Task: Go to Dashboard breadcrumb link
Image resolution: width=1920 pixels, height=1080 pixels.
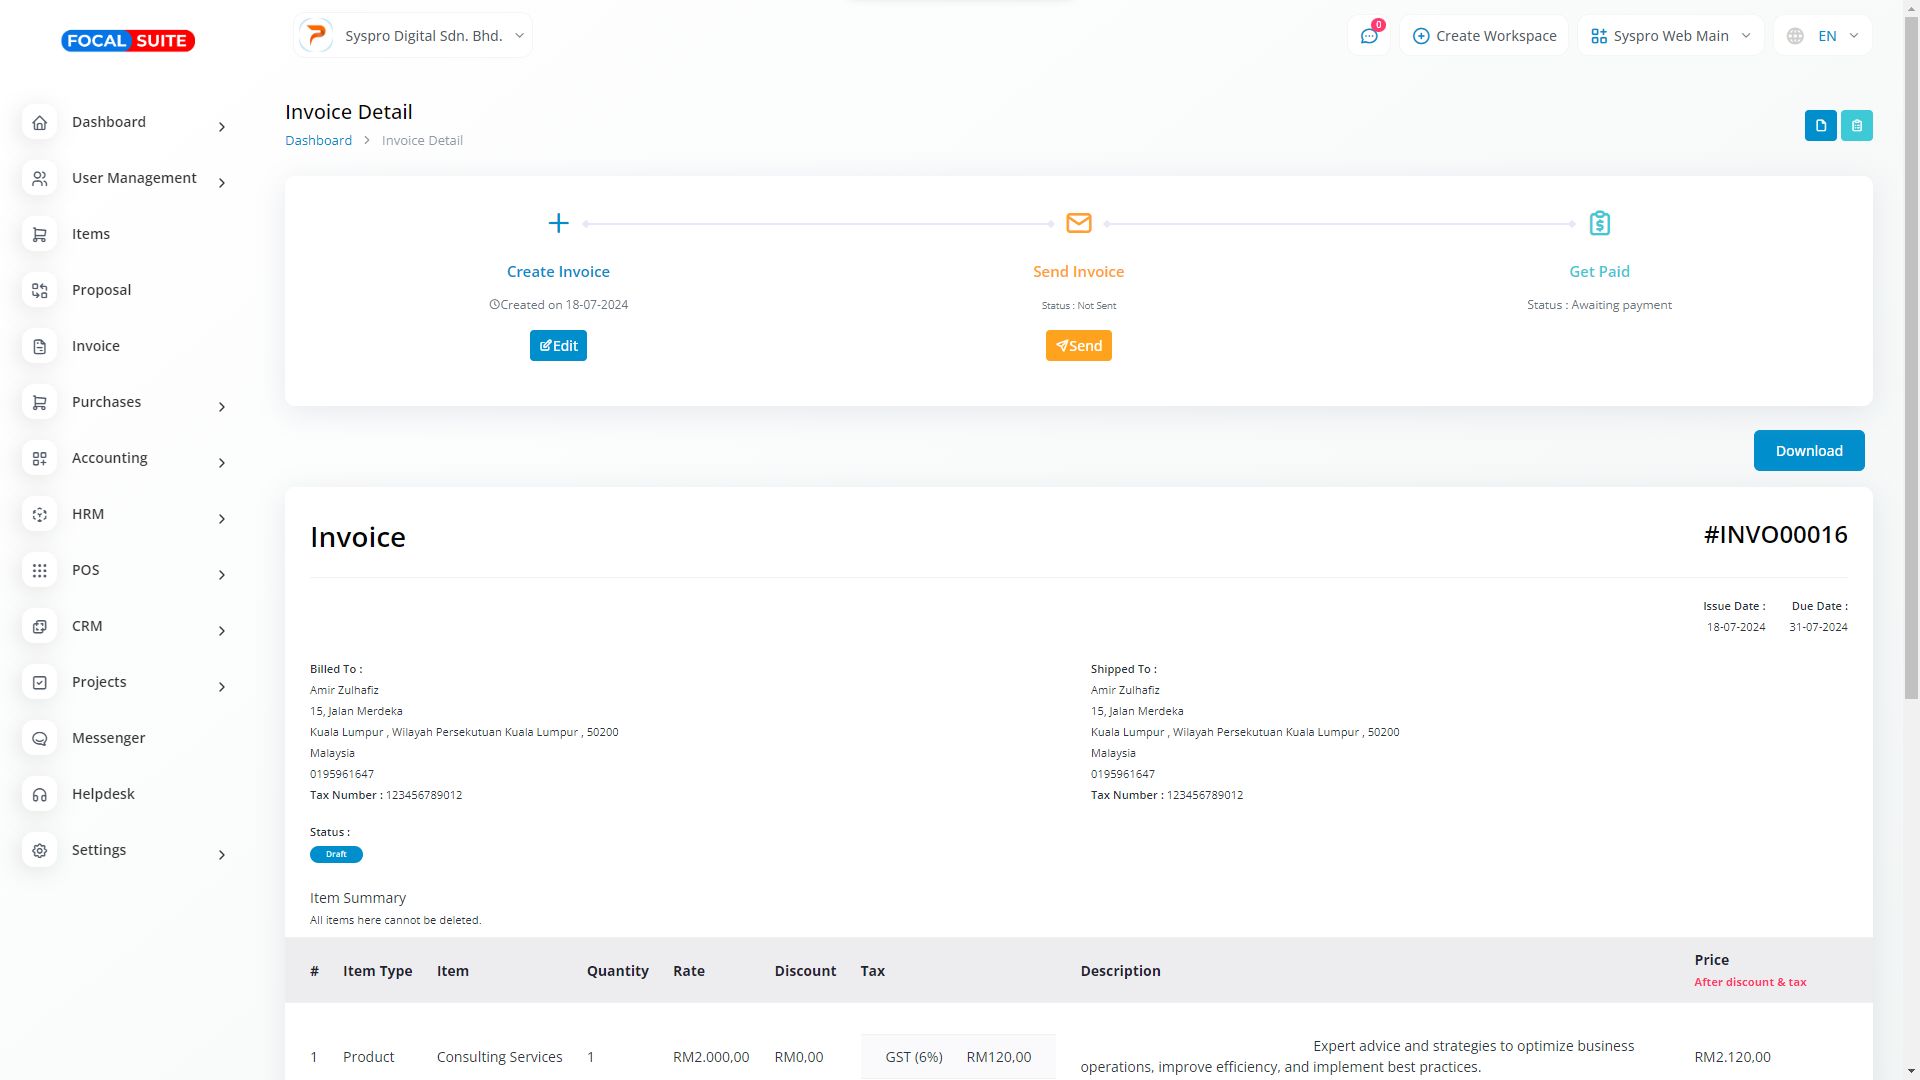Action: 318,141
